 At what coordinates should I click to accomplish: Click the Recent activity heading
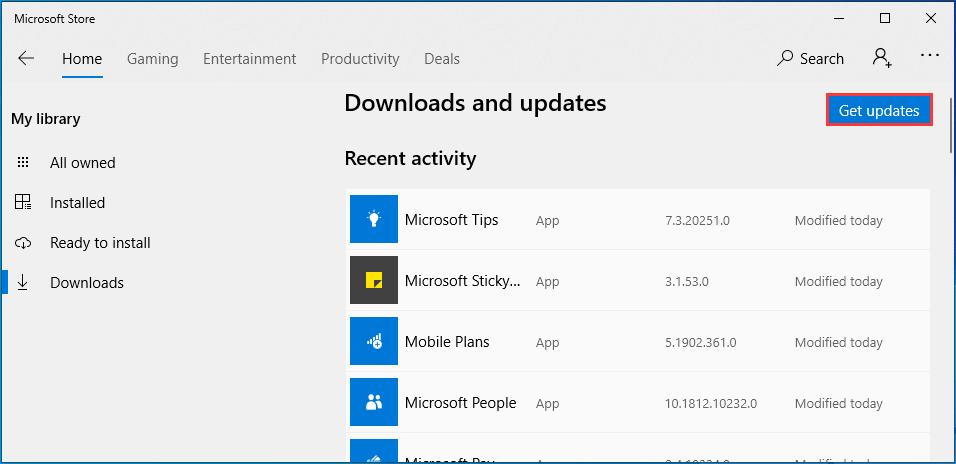(x=410, y=159)
